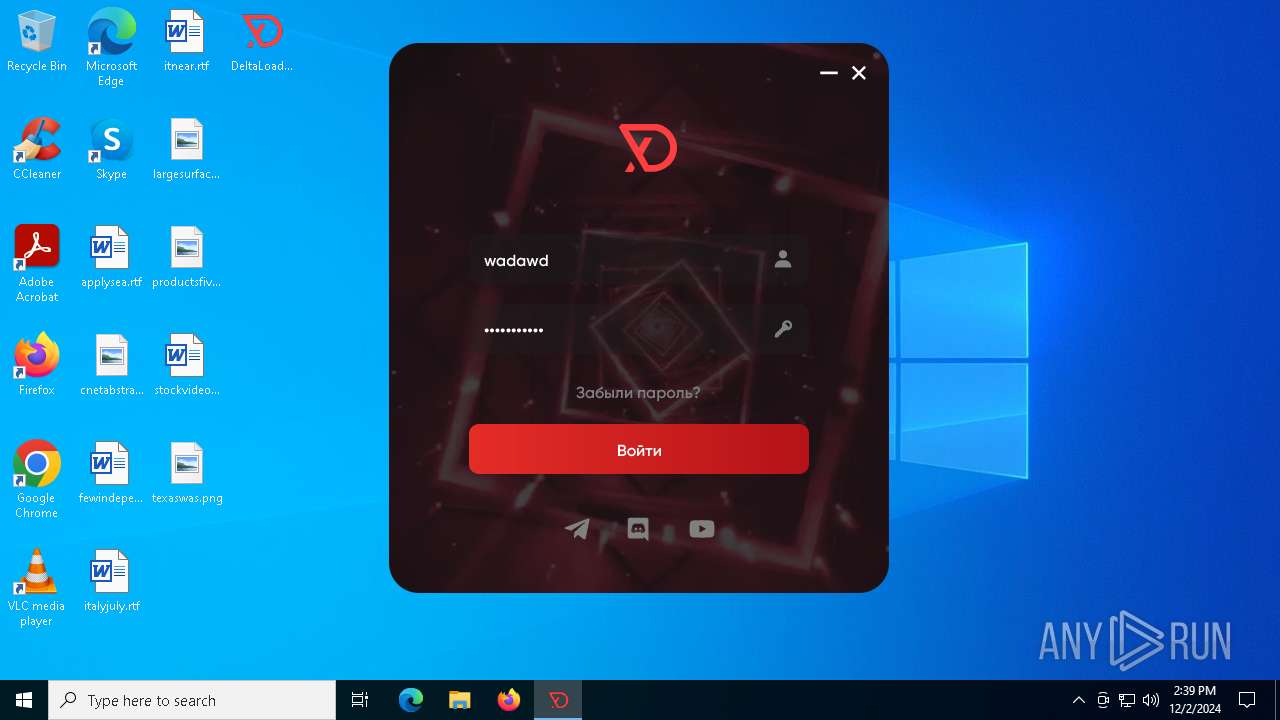Open the Windows Start menu

[x=24, y=700]
